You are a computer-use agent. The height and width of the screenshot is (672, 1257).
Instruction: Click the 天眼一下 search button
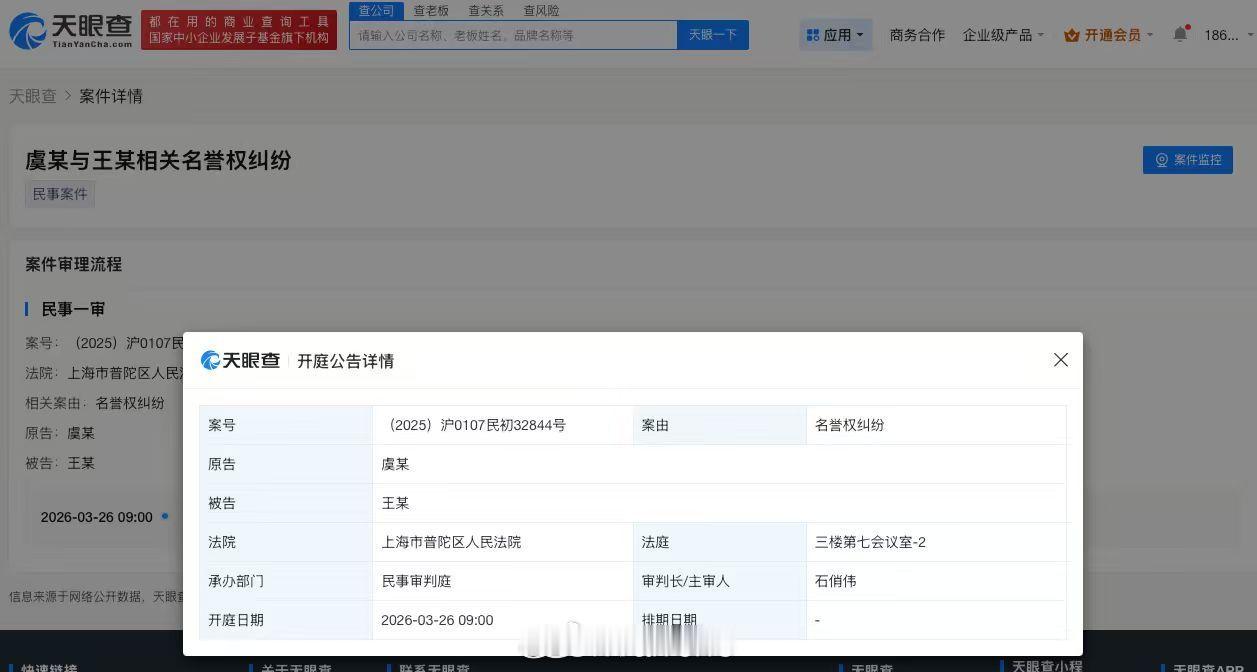712,34
